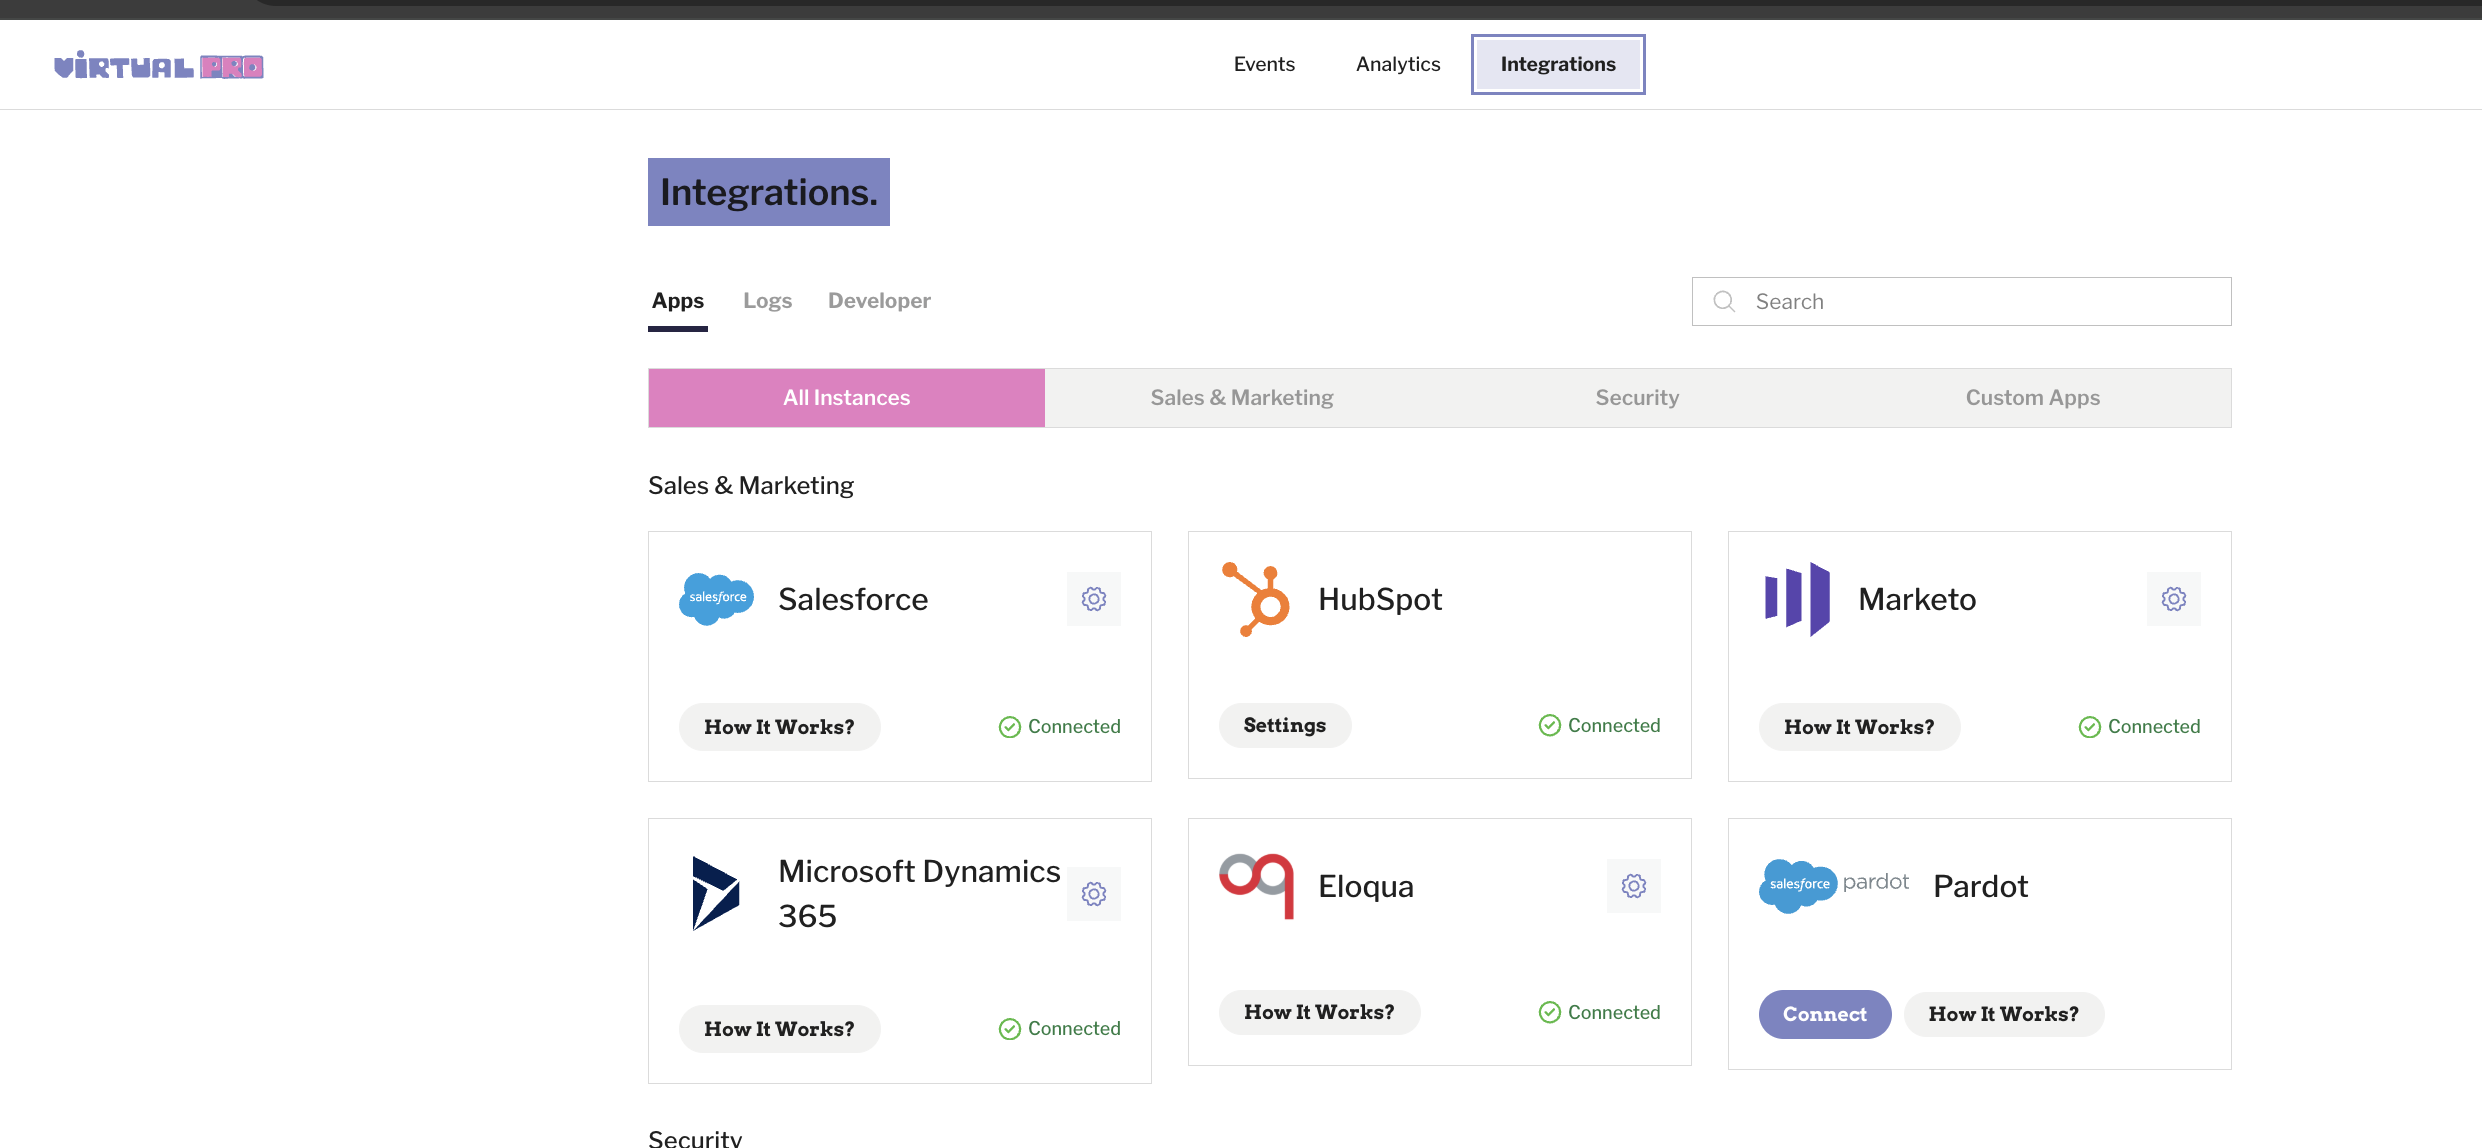Select Integrations in top navigation
Image resolution: width=2482 pixels, height=1148 pixels.
tap(1558, 64)
